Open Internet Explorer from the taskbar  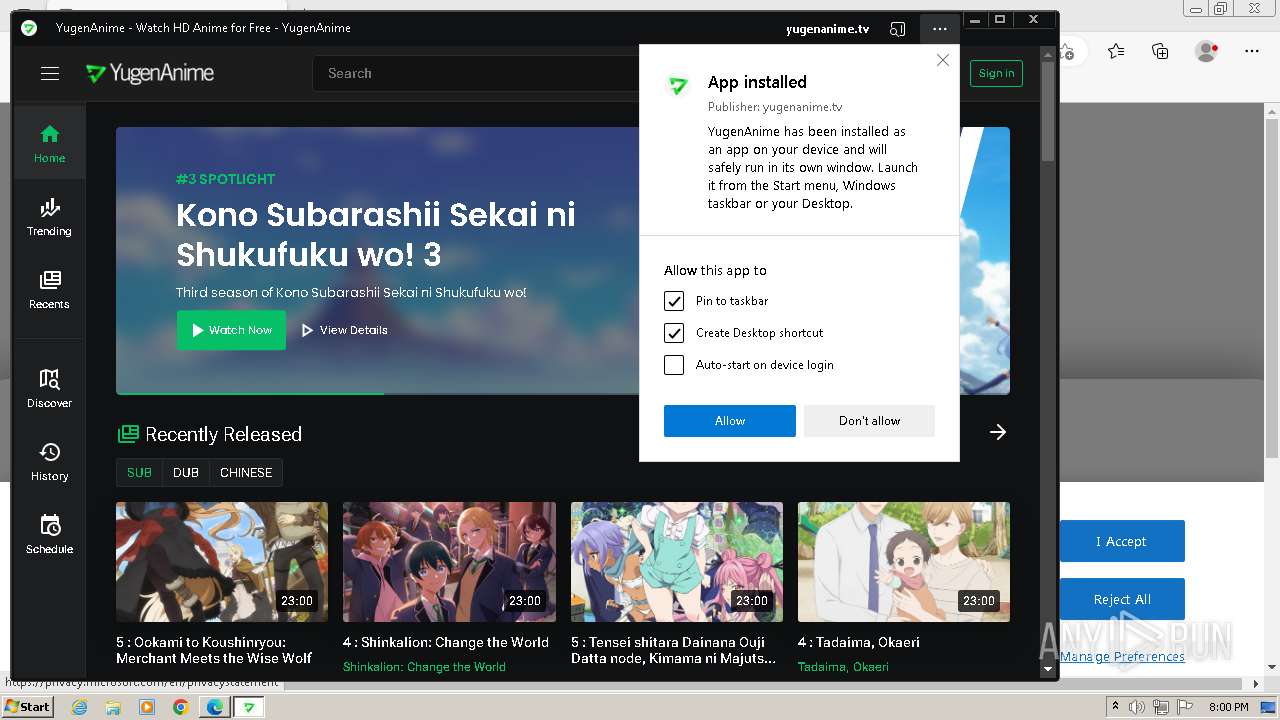(79, 707)
